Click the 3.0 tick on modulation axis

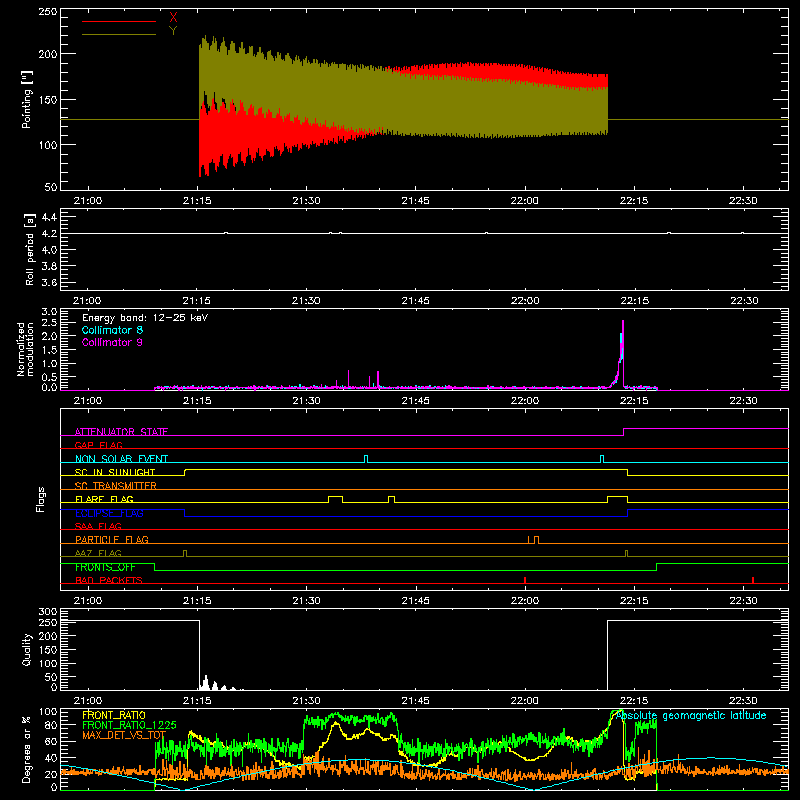[x=49, y=312]
